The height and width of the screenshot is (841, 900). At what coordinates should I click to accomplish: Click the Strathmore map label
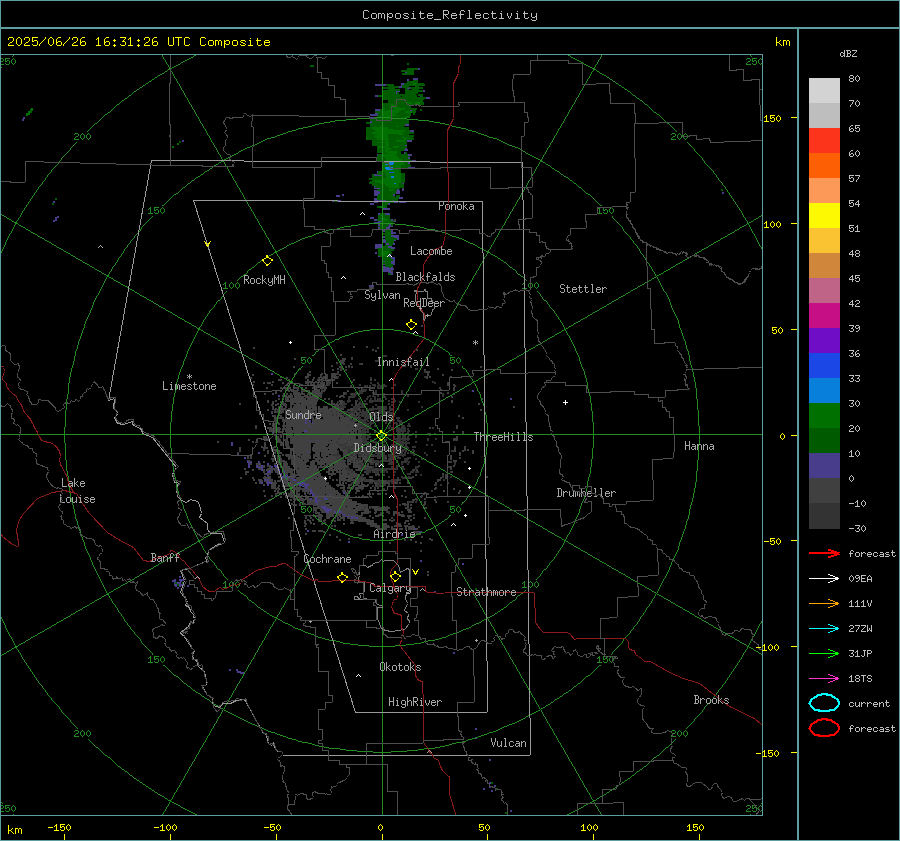pos(487,592)
